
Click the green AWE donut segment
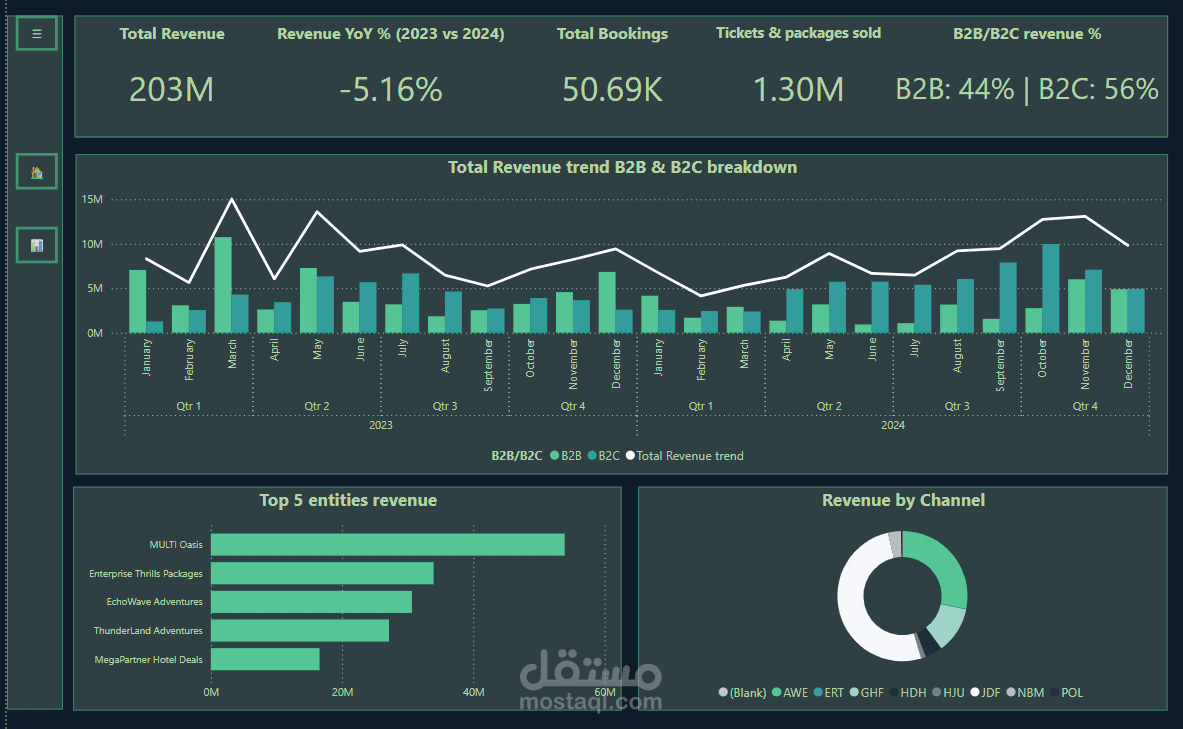point(945,561)
